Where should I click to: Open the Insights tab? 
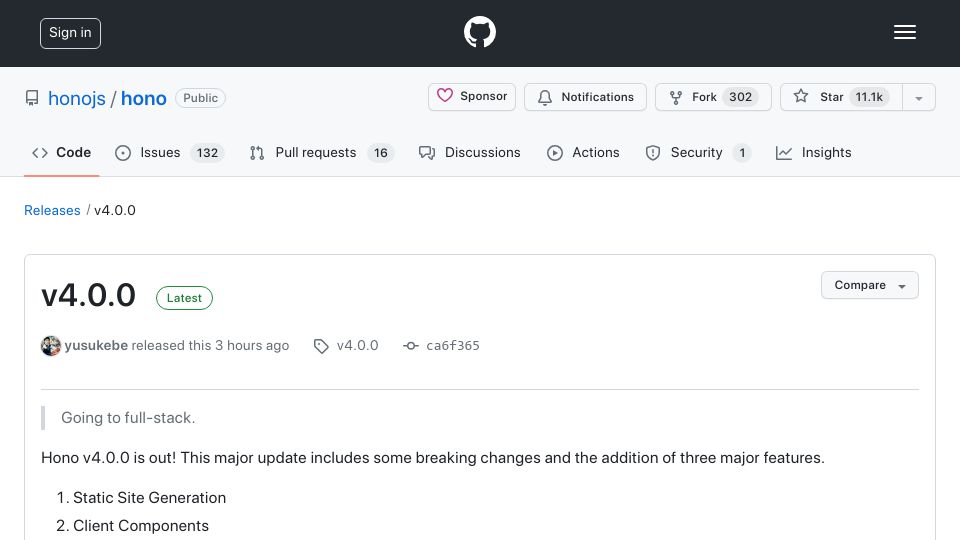(x=814, y=152)
